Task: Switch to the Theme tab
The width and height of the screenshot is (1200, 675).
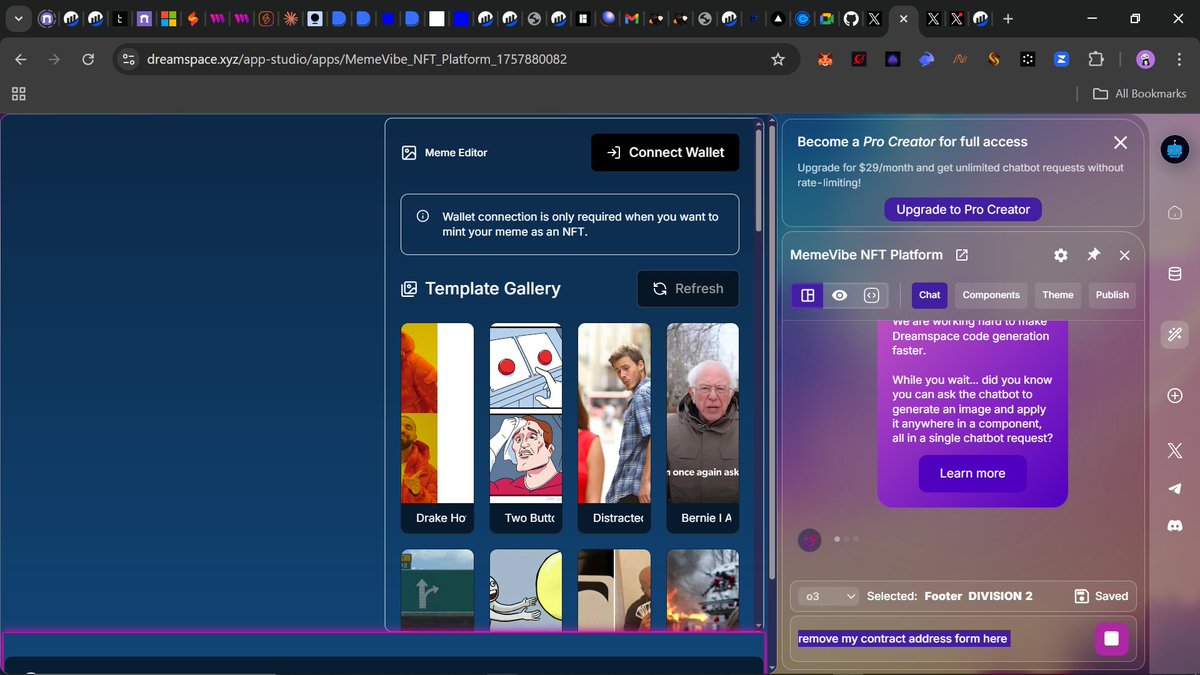Action: click(1058, 295)
